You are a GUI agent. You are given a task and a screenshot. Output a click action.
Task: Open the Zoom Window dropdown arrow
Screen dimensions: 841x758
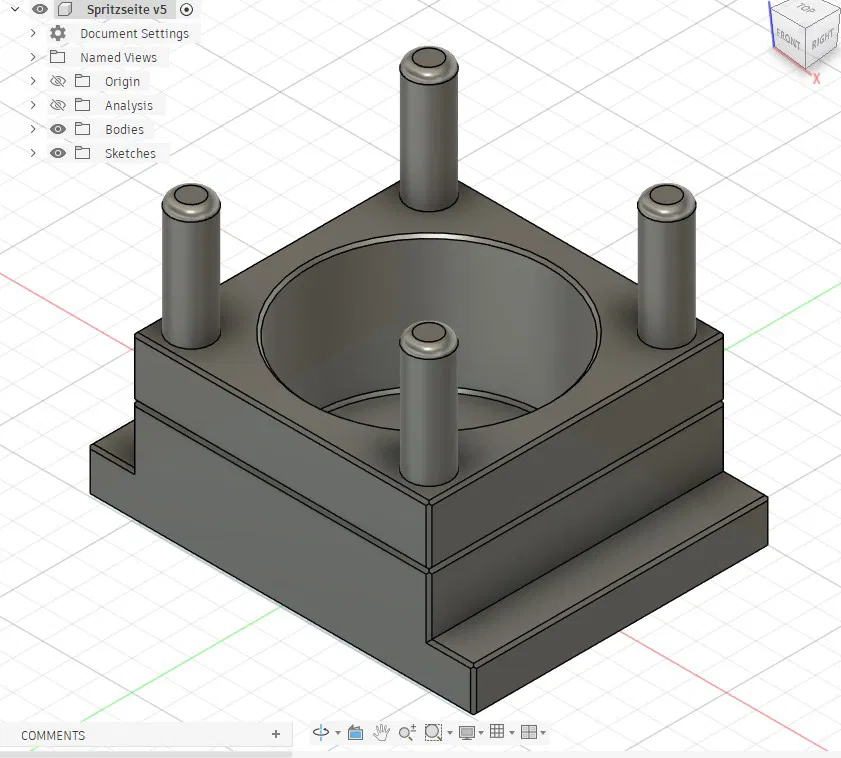450,733
